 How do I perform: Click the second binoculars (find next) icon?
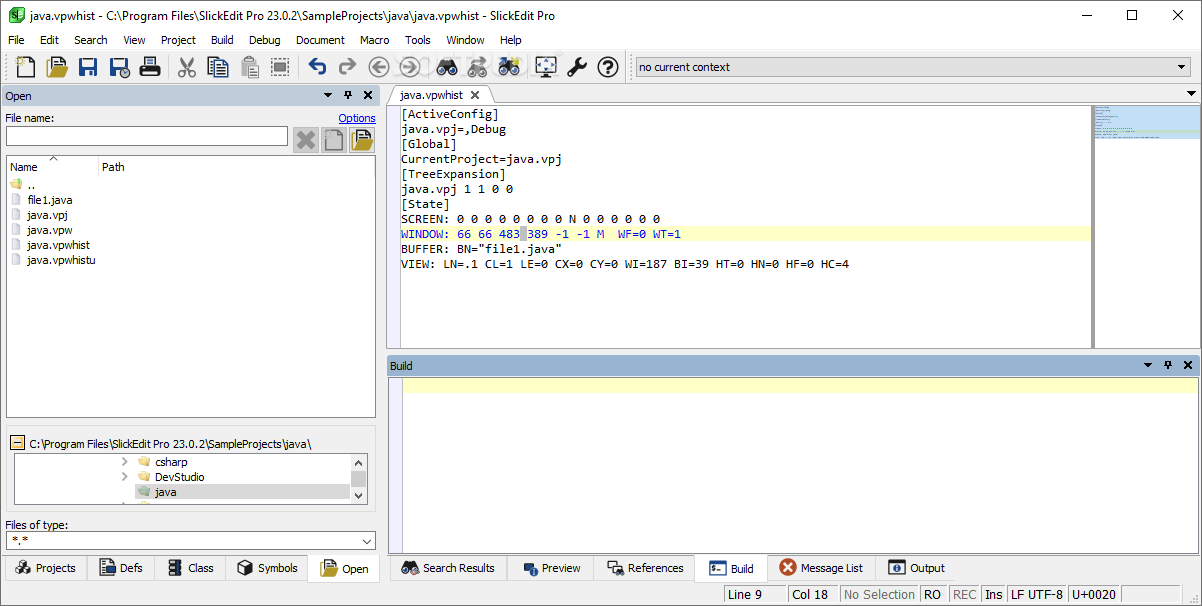[x=477, y=67]
